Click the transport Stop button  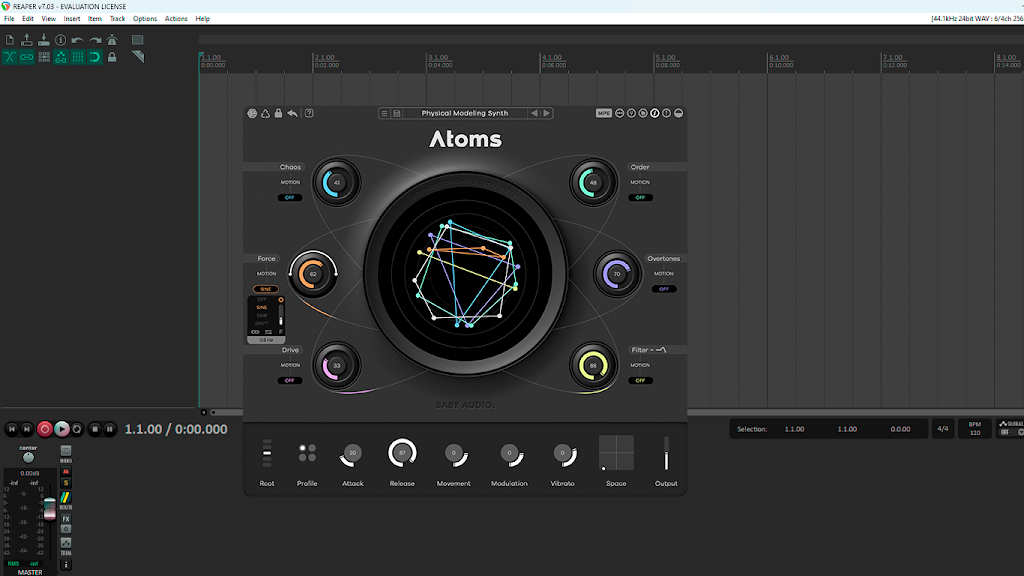point(95,429)
